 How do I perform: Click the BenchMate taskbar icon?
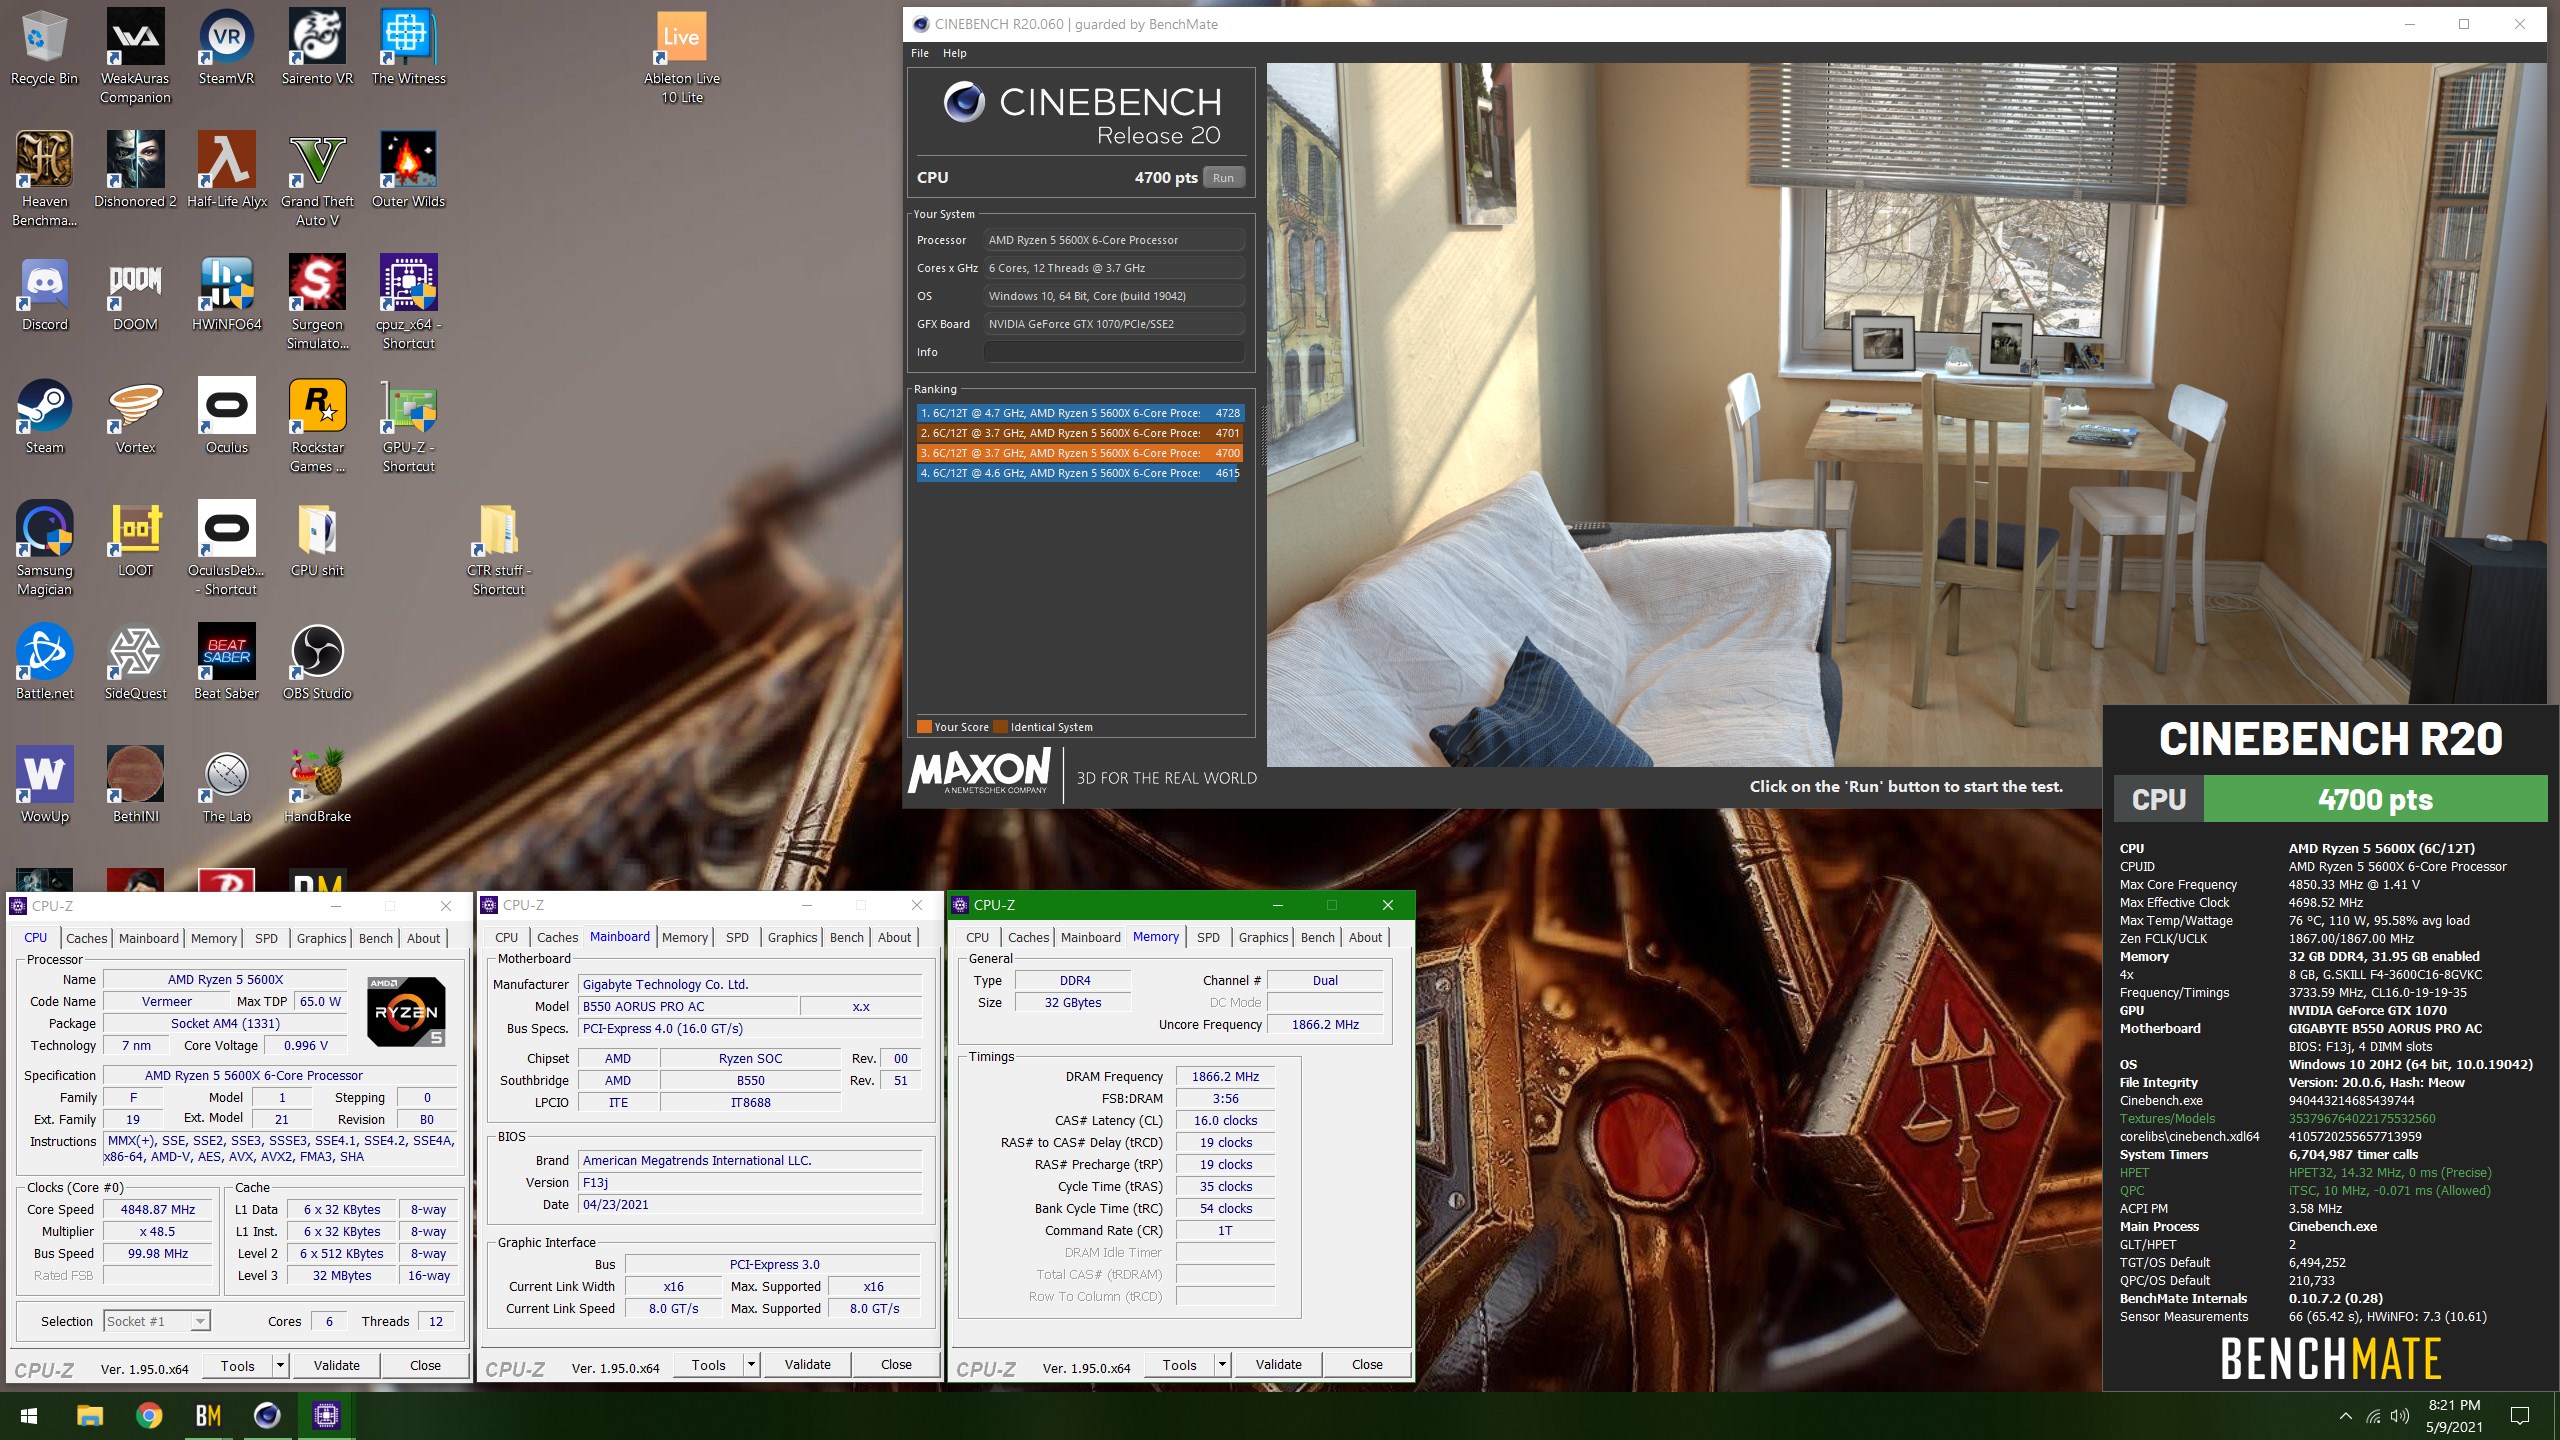coord(208,1415)
